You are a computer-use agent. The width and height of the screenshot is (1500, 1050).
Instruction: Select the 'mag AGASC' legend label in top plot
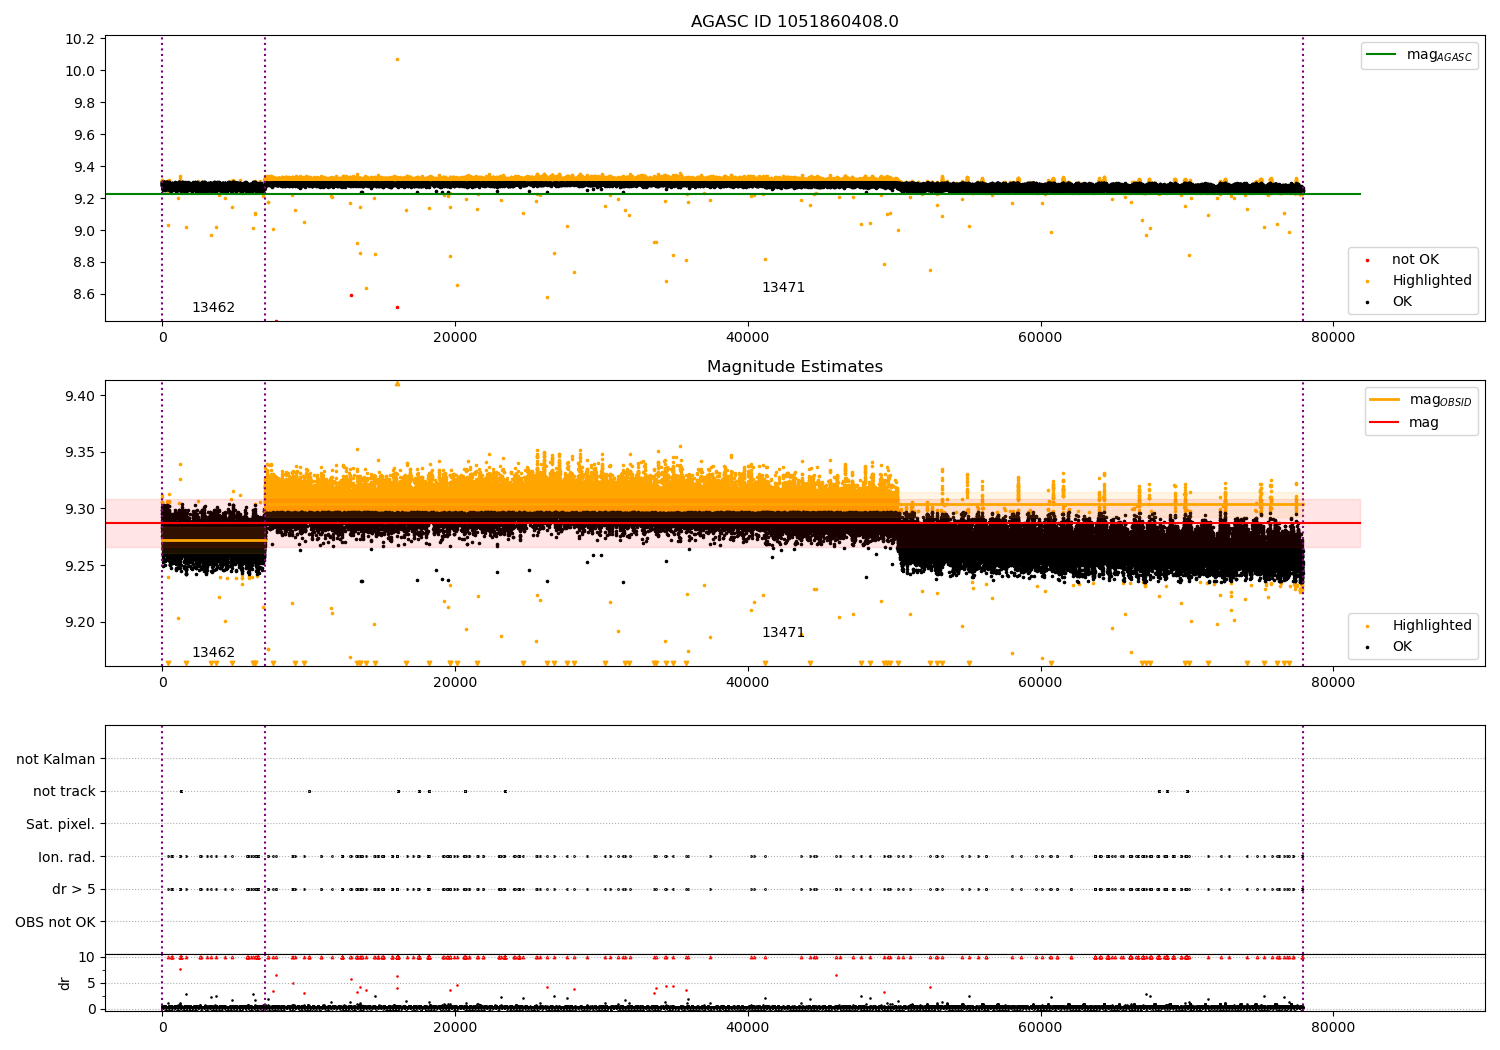[1439, 55]
